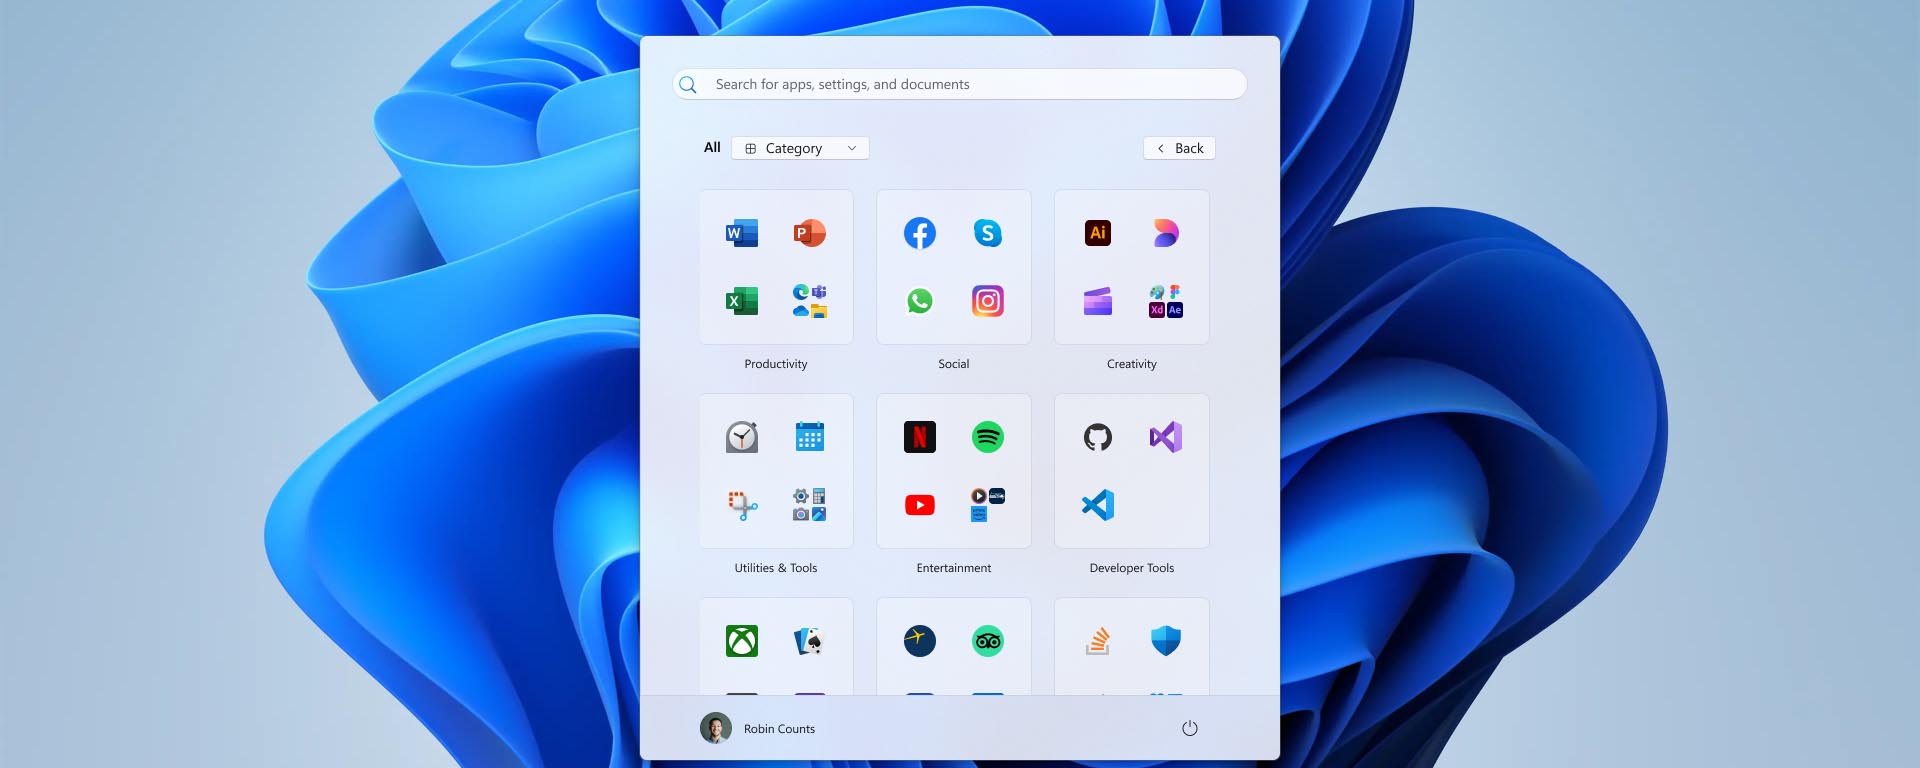Show more Utilities & Tools apps cluster
The image size is (1920, 768).
pos(810,505)
